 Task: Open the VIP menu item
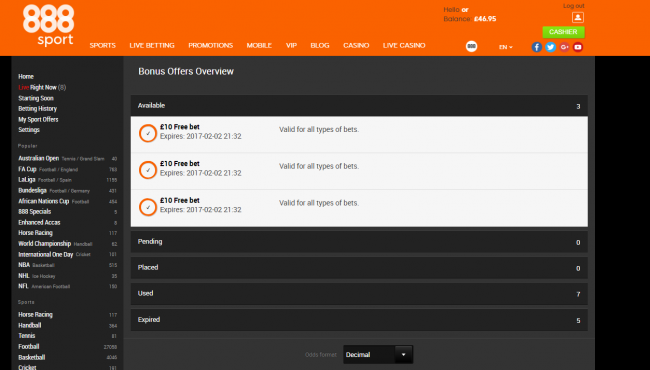291,46
